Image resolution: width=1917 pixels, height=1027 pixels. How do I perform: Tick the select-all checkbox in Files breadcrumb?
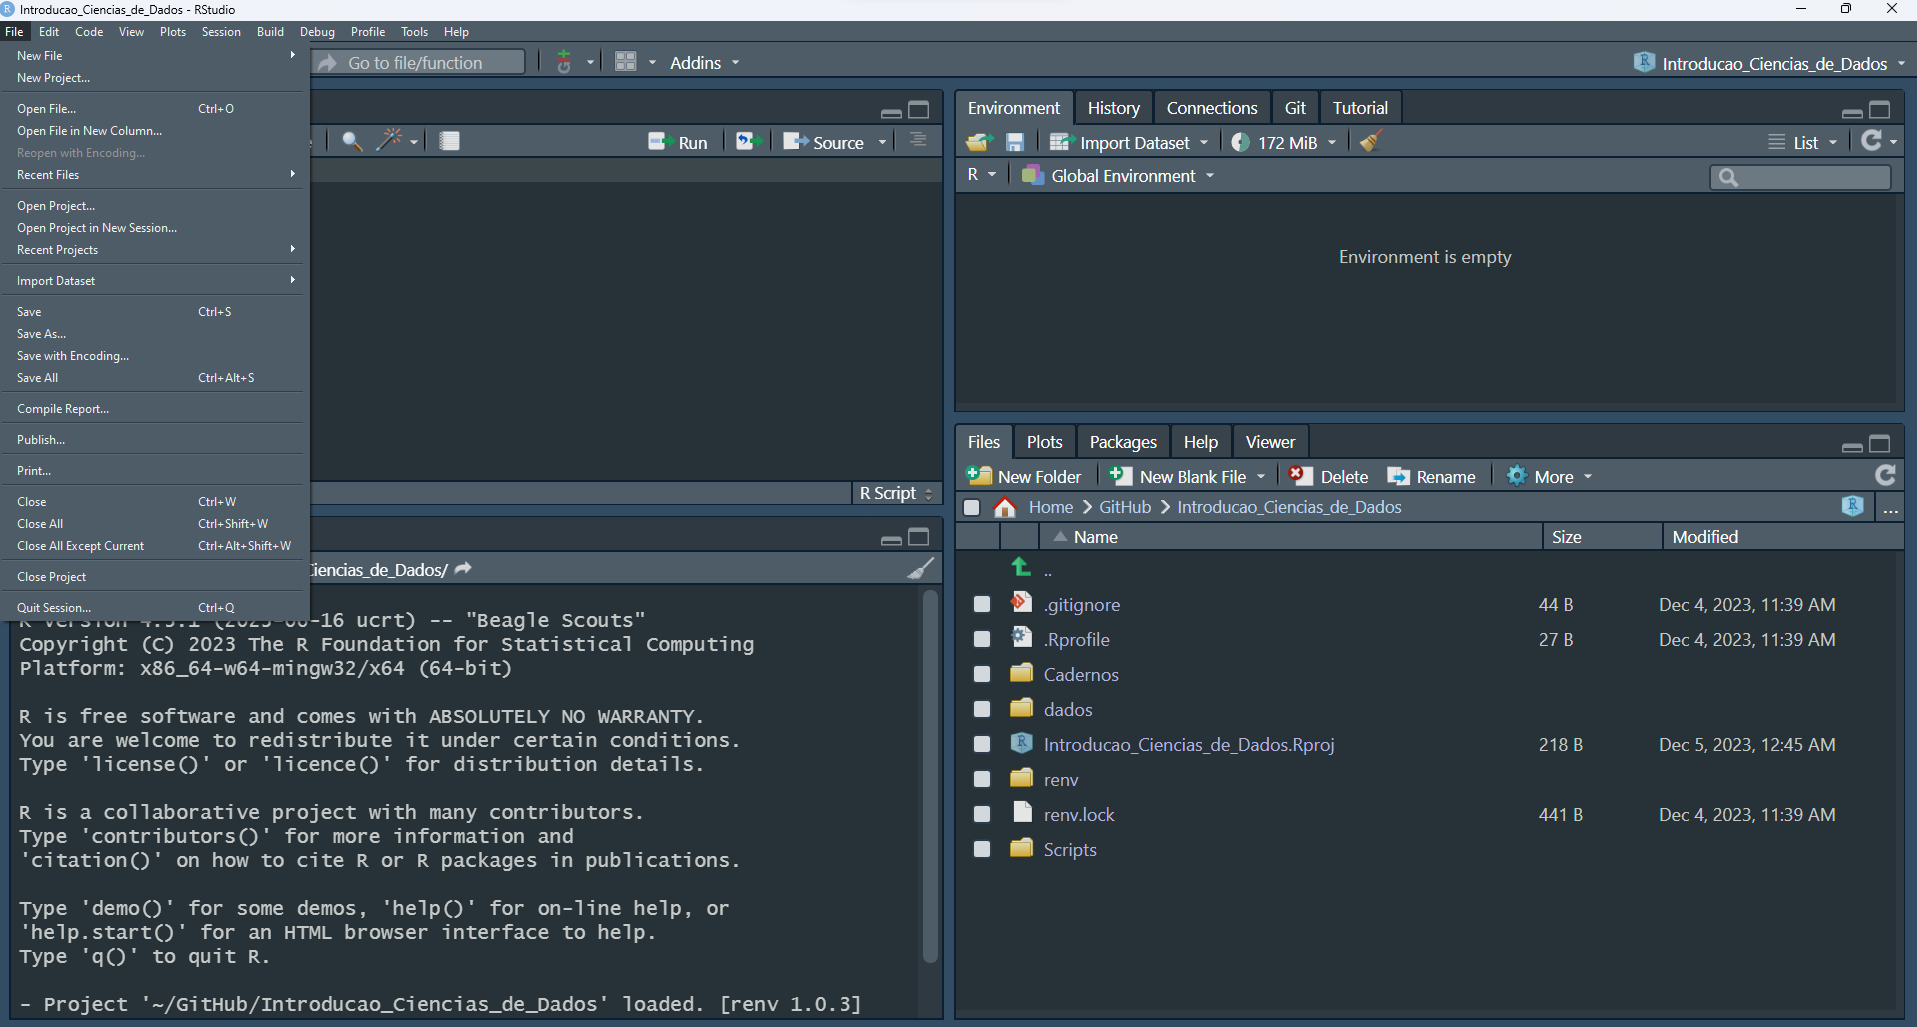pyautogui.click(x=971, y=507)
